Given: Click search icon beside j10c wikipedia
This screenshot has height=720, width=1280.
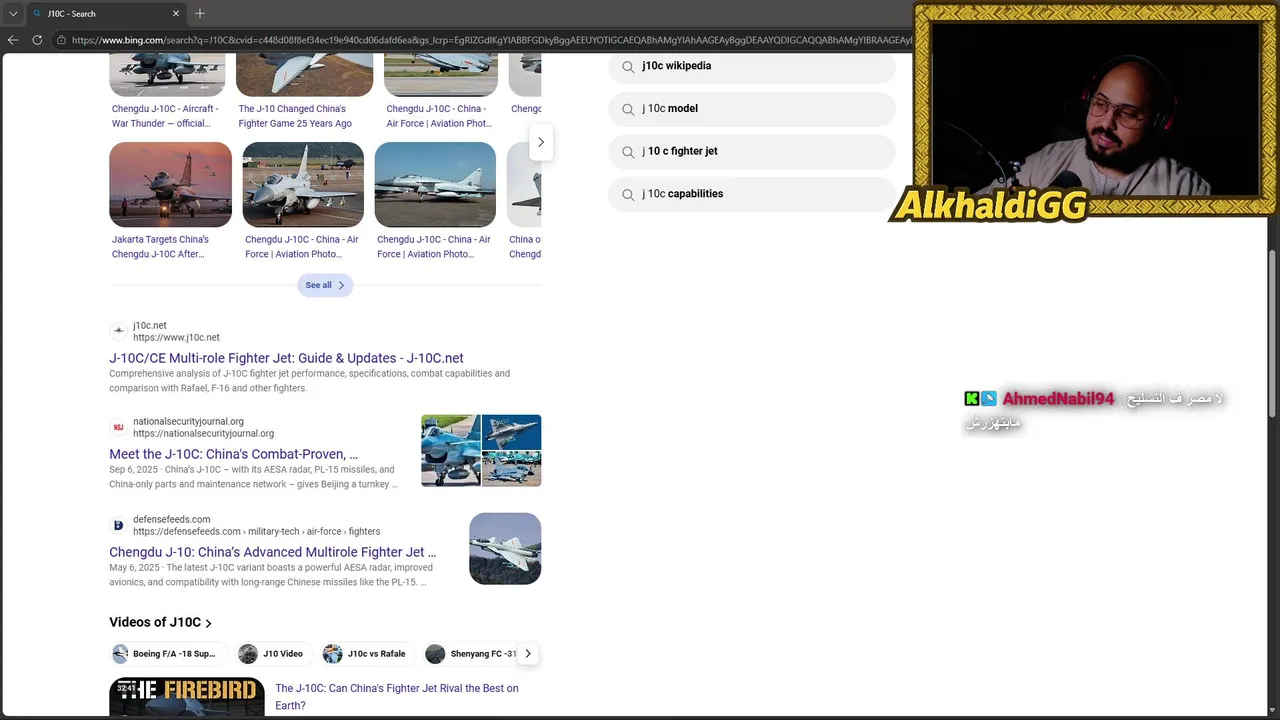Looking at the screenshot, I should pos(628,66).
